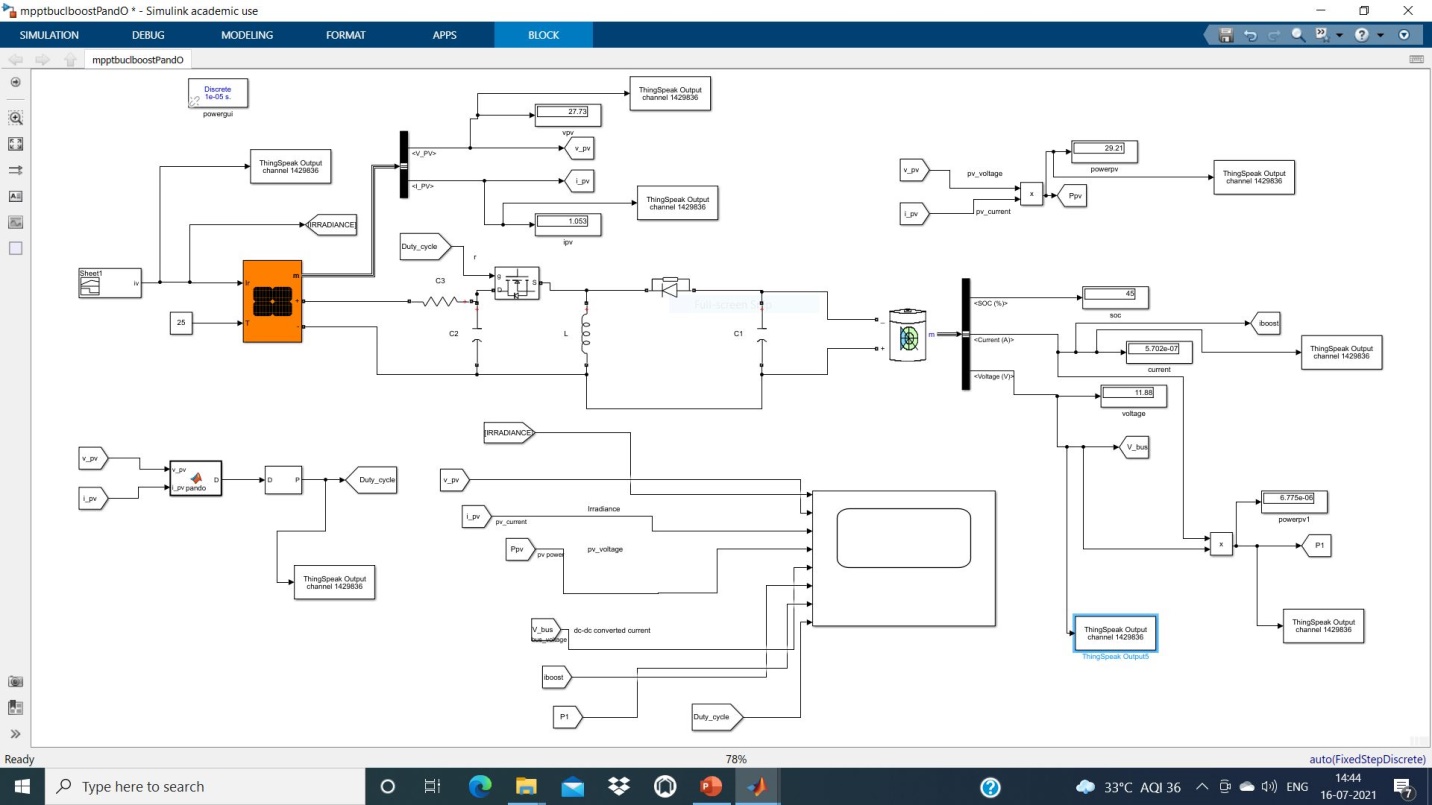Switch to the MODELING tab
The width and height of the screenshot is (1432, 805).
[247, 35]
